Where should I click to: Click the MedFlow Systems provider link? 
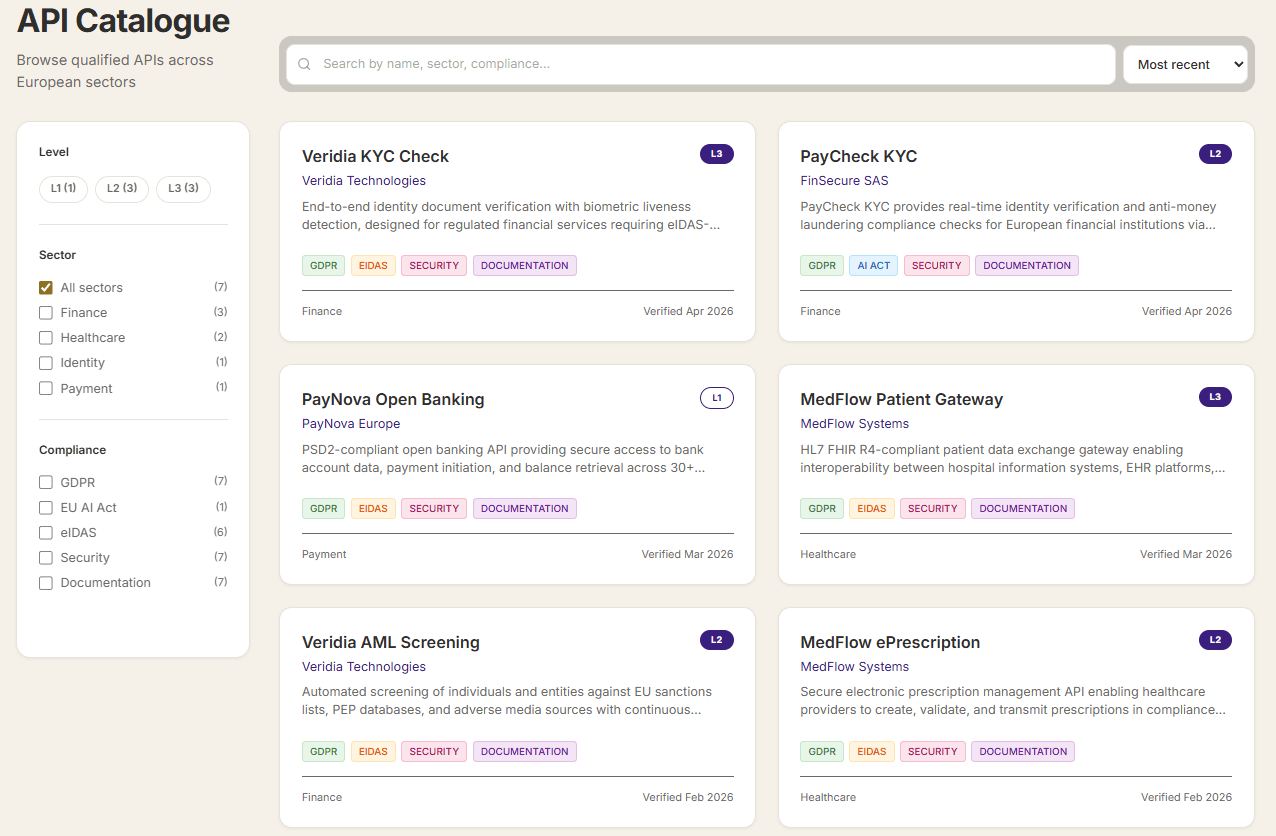click(x=855, y=423)
